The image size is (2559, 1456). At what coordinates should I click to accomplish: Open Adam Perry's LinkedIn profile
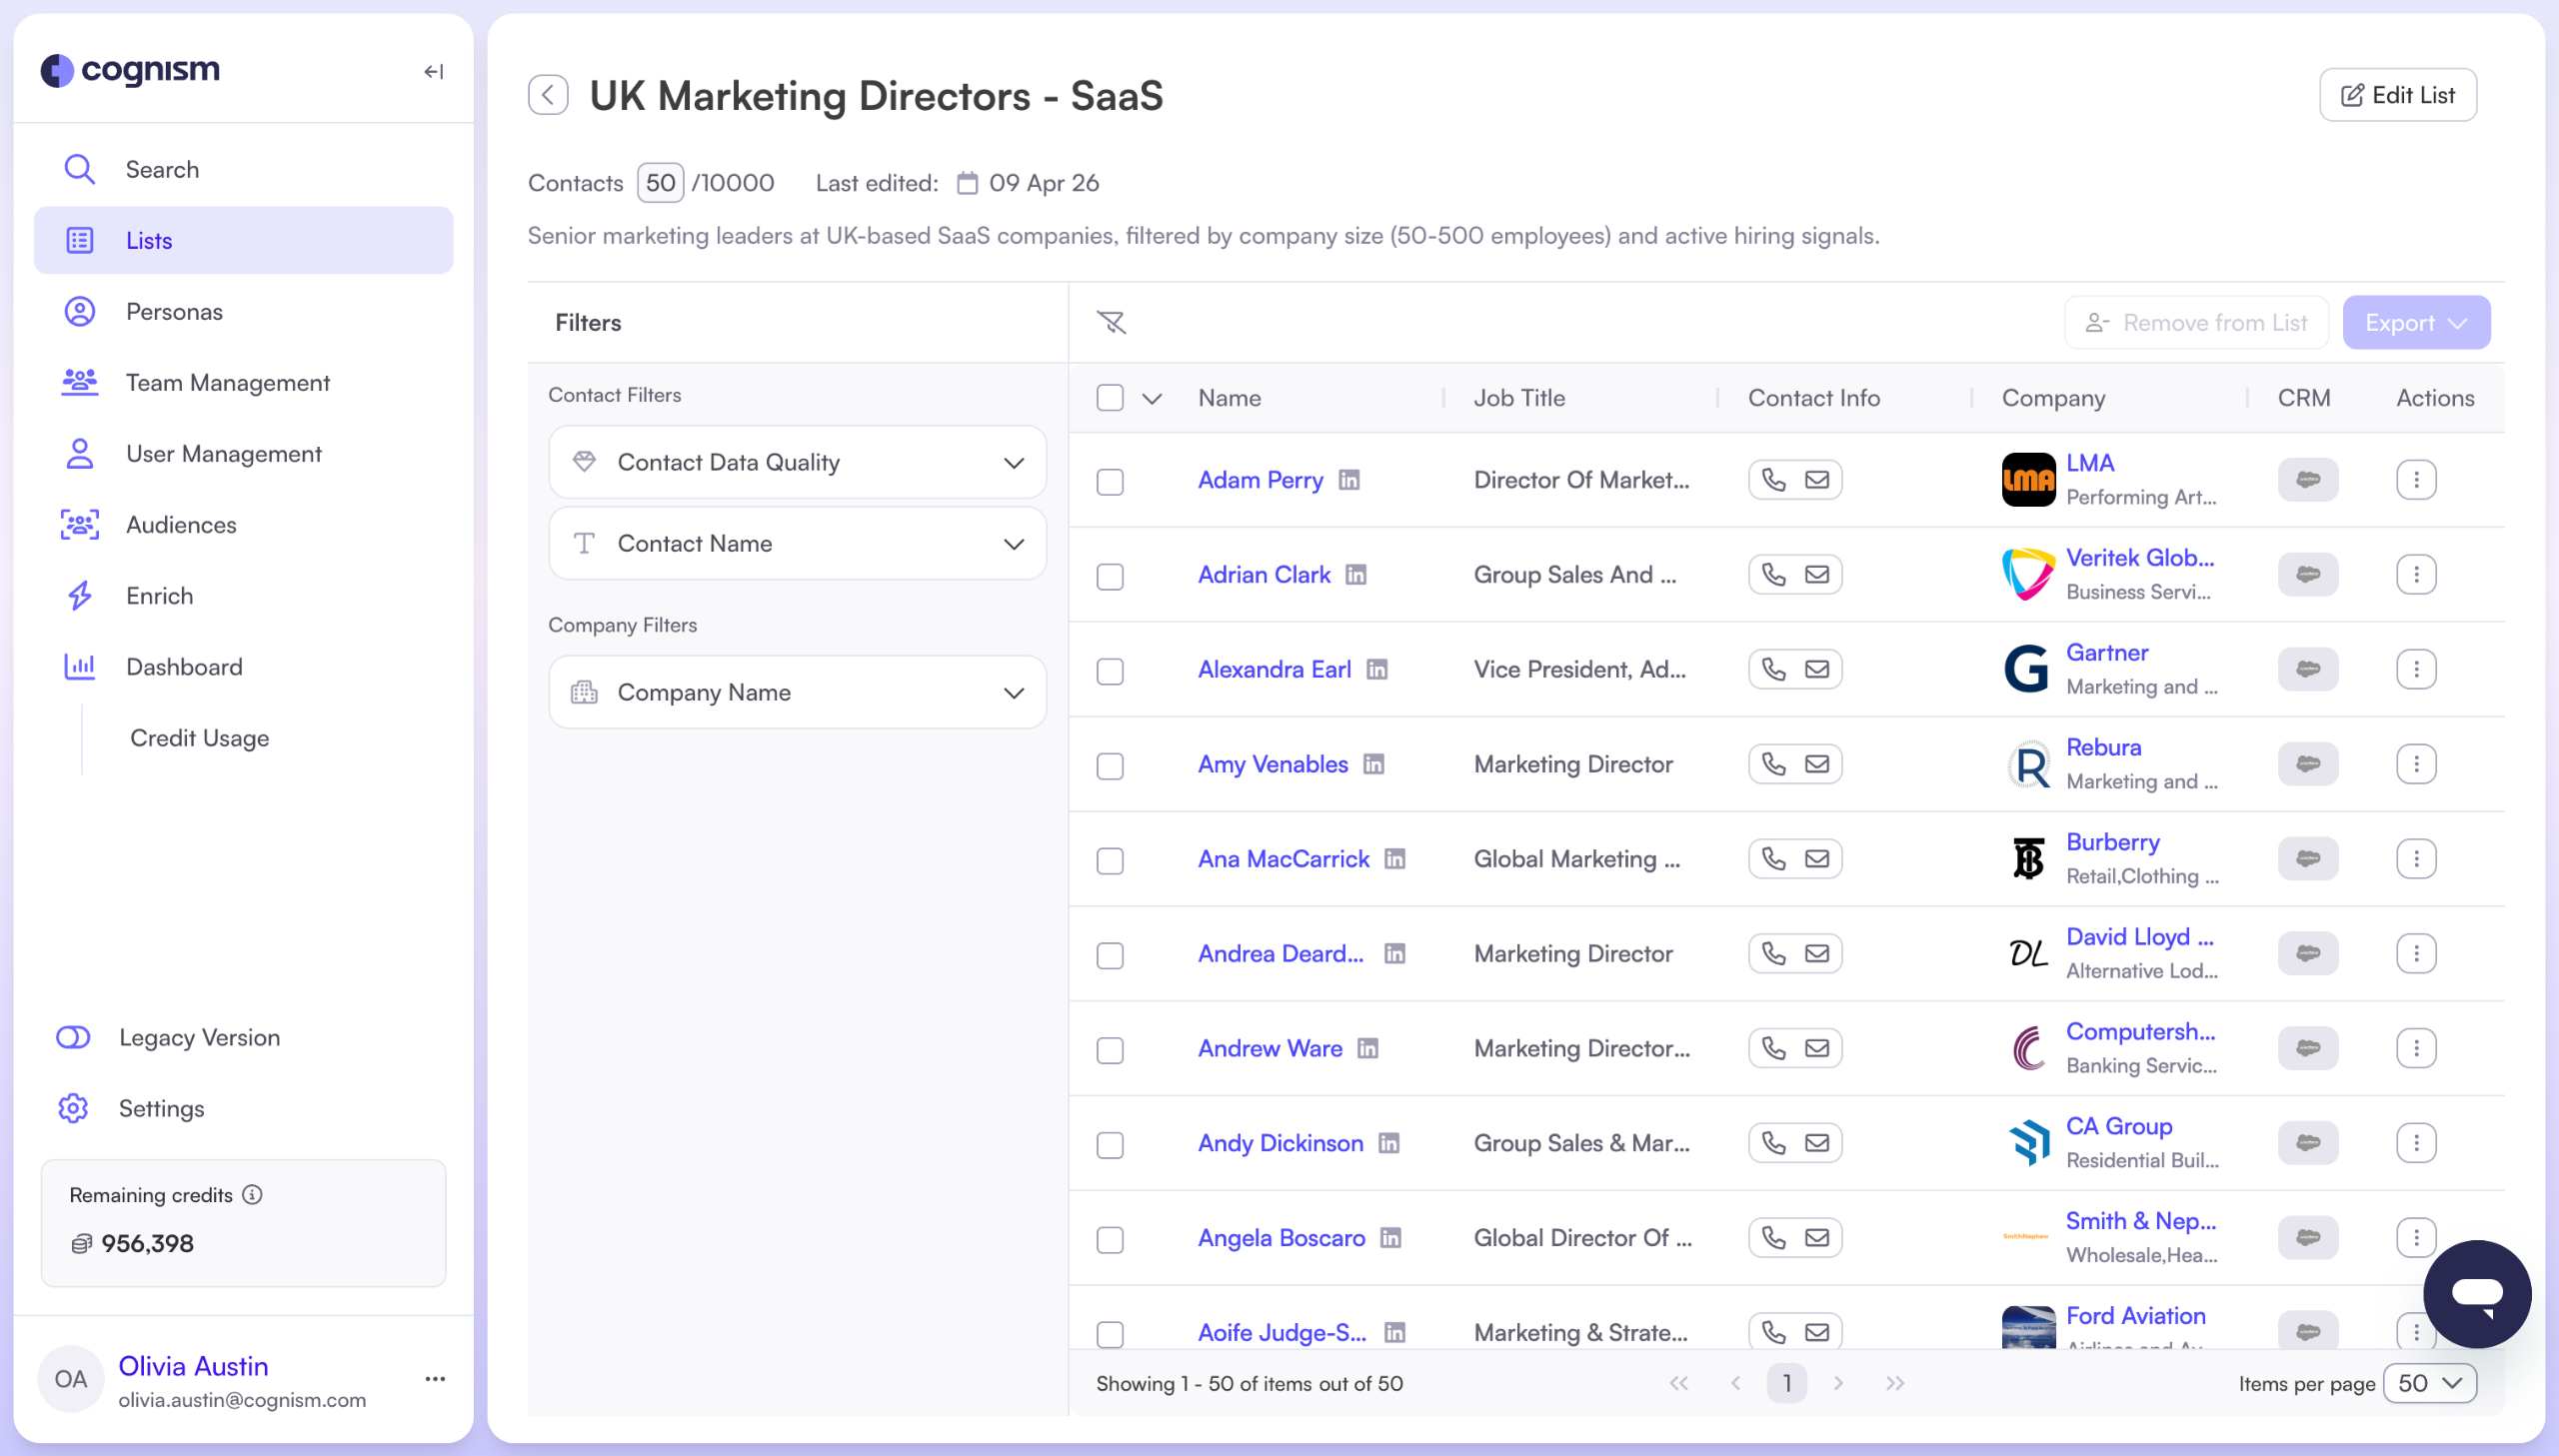click(1348, 480)
